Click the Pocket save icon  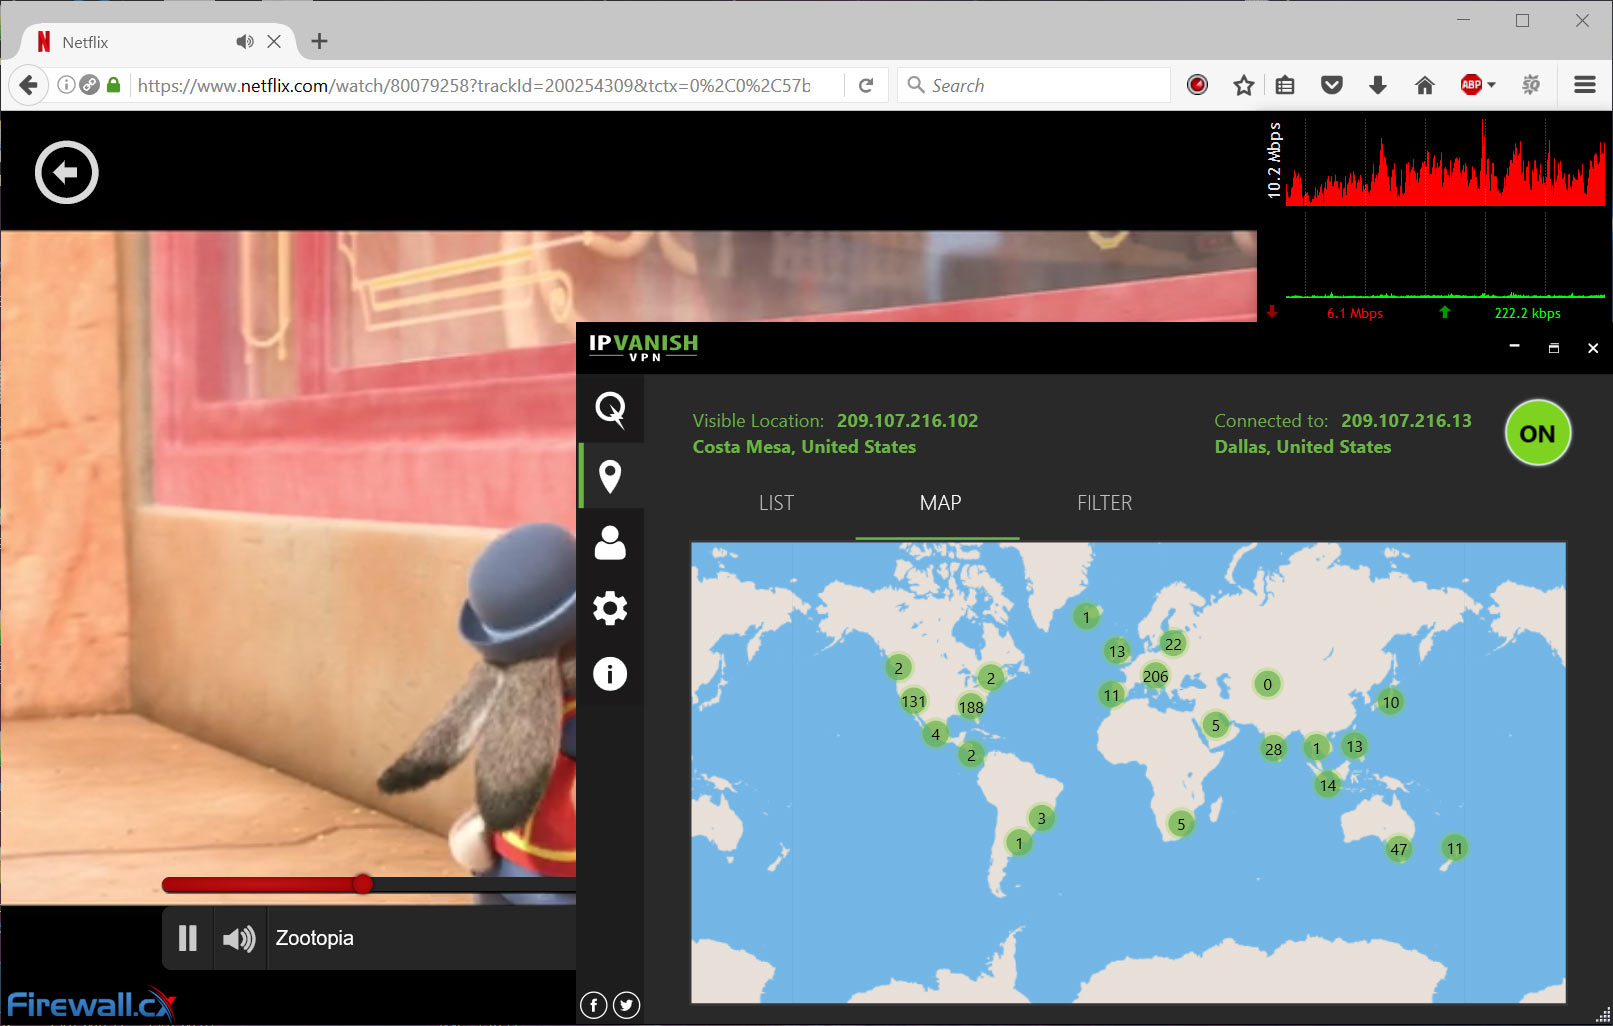(1331, 85)
